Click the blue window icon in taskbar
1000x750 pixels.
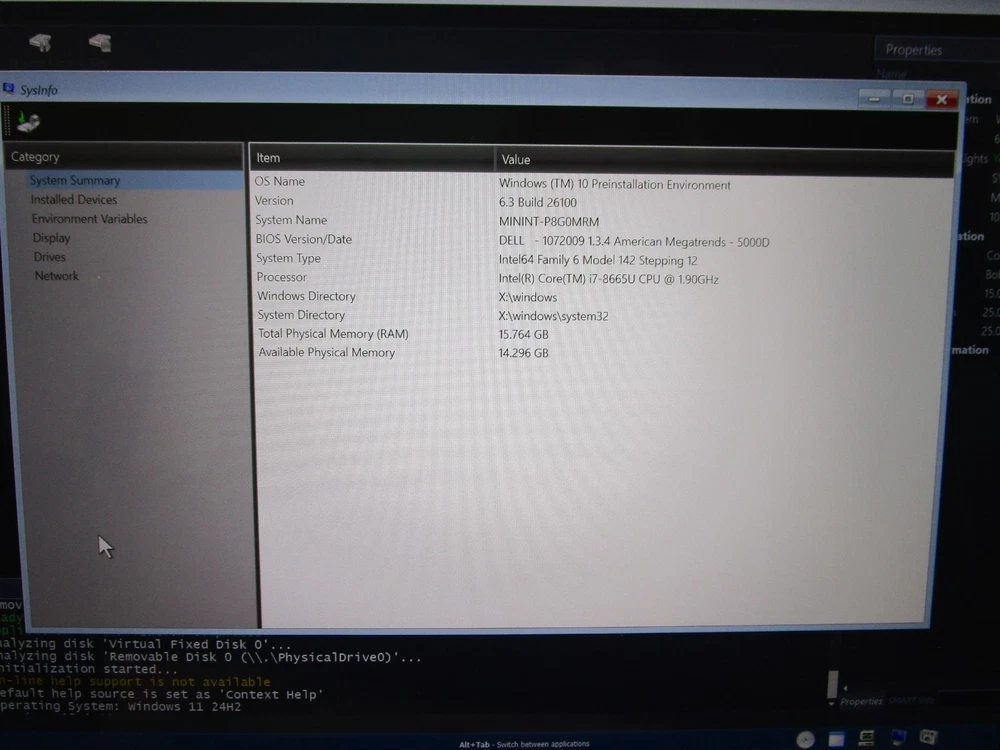click(836, 740)
